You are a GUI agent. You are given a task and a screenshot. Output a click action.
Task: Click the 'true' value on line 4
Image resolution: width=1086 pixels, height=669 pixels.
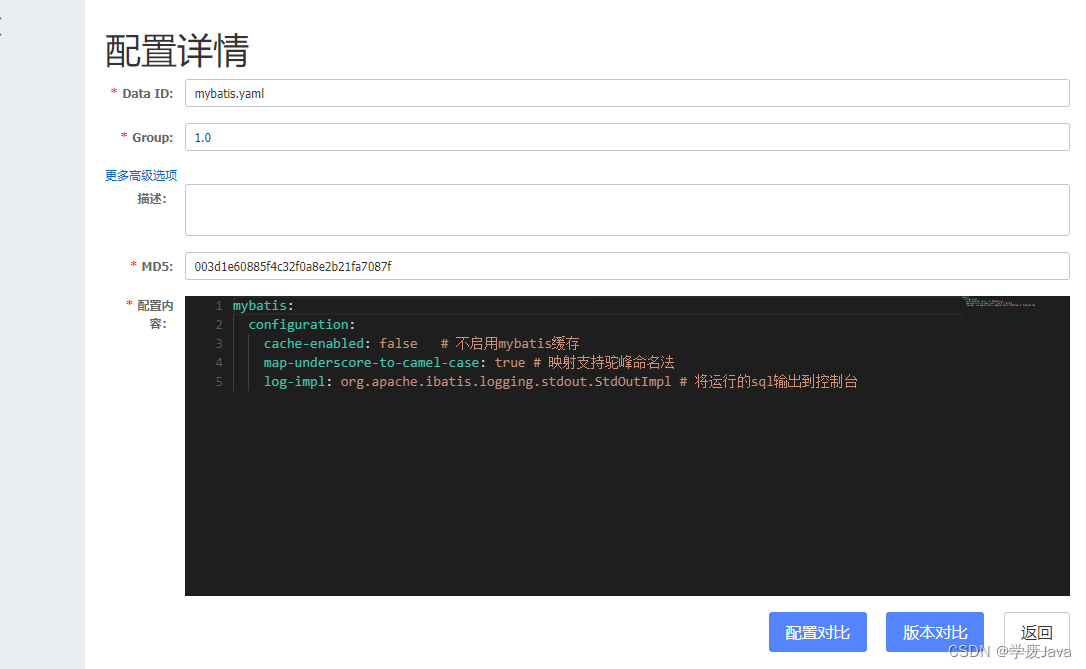coord(510,362)
